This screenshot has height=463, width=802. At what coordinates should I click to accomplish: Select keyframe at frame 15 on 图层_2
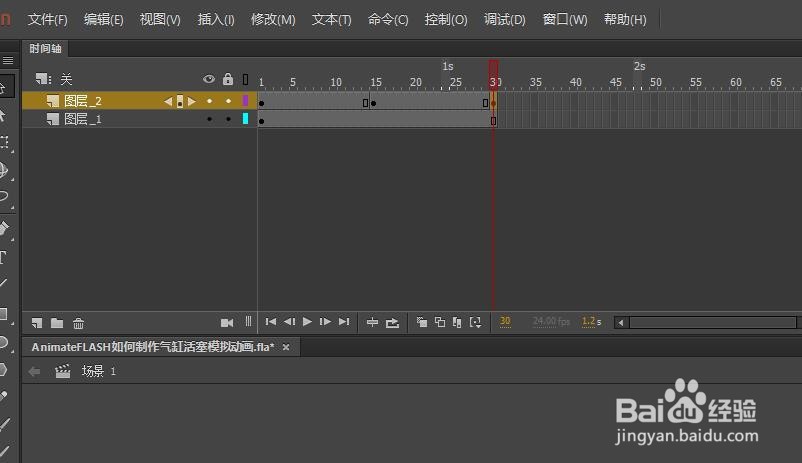click(373, 103)
